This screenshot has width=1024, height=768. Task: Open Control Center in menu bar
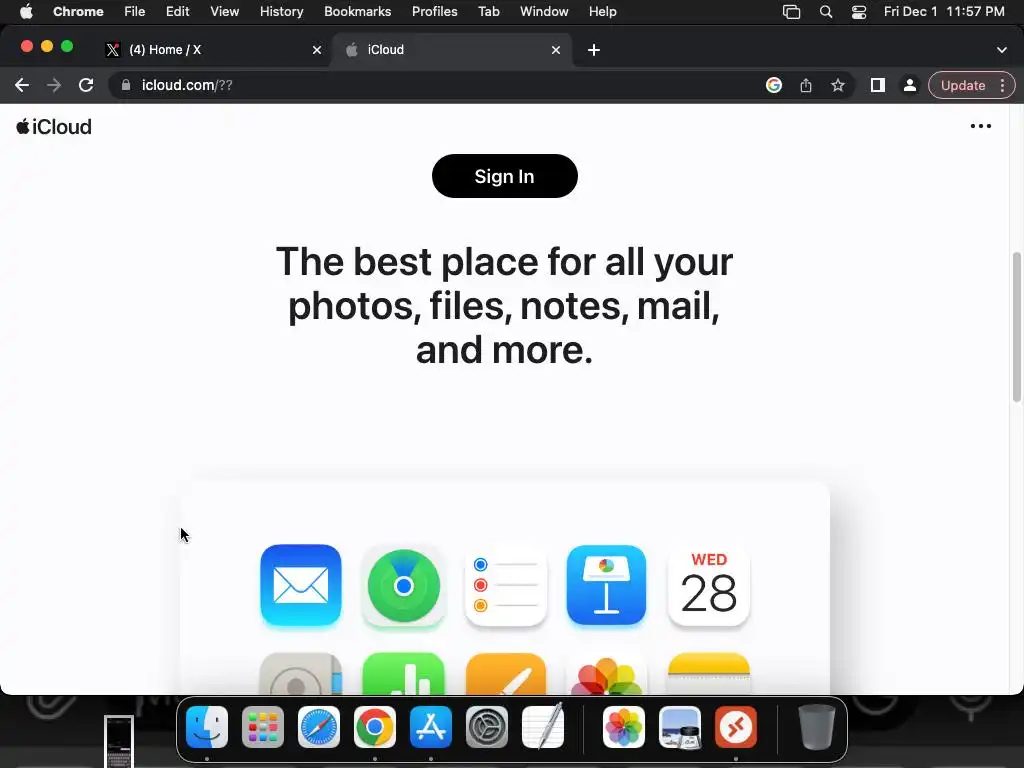point(859,12)
